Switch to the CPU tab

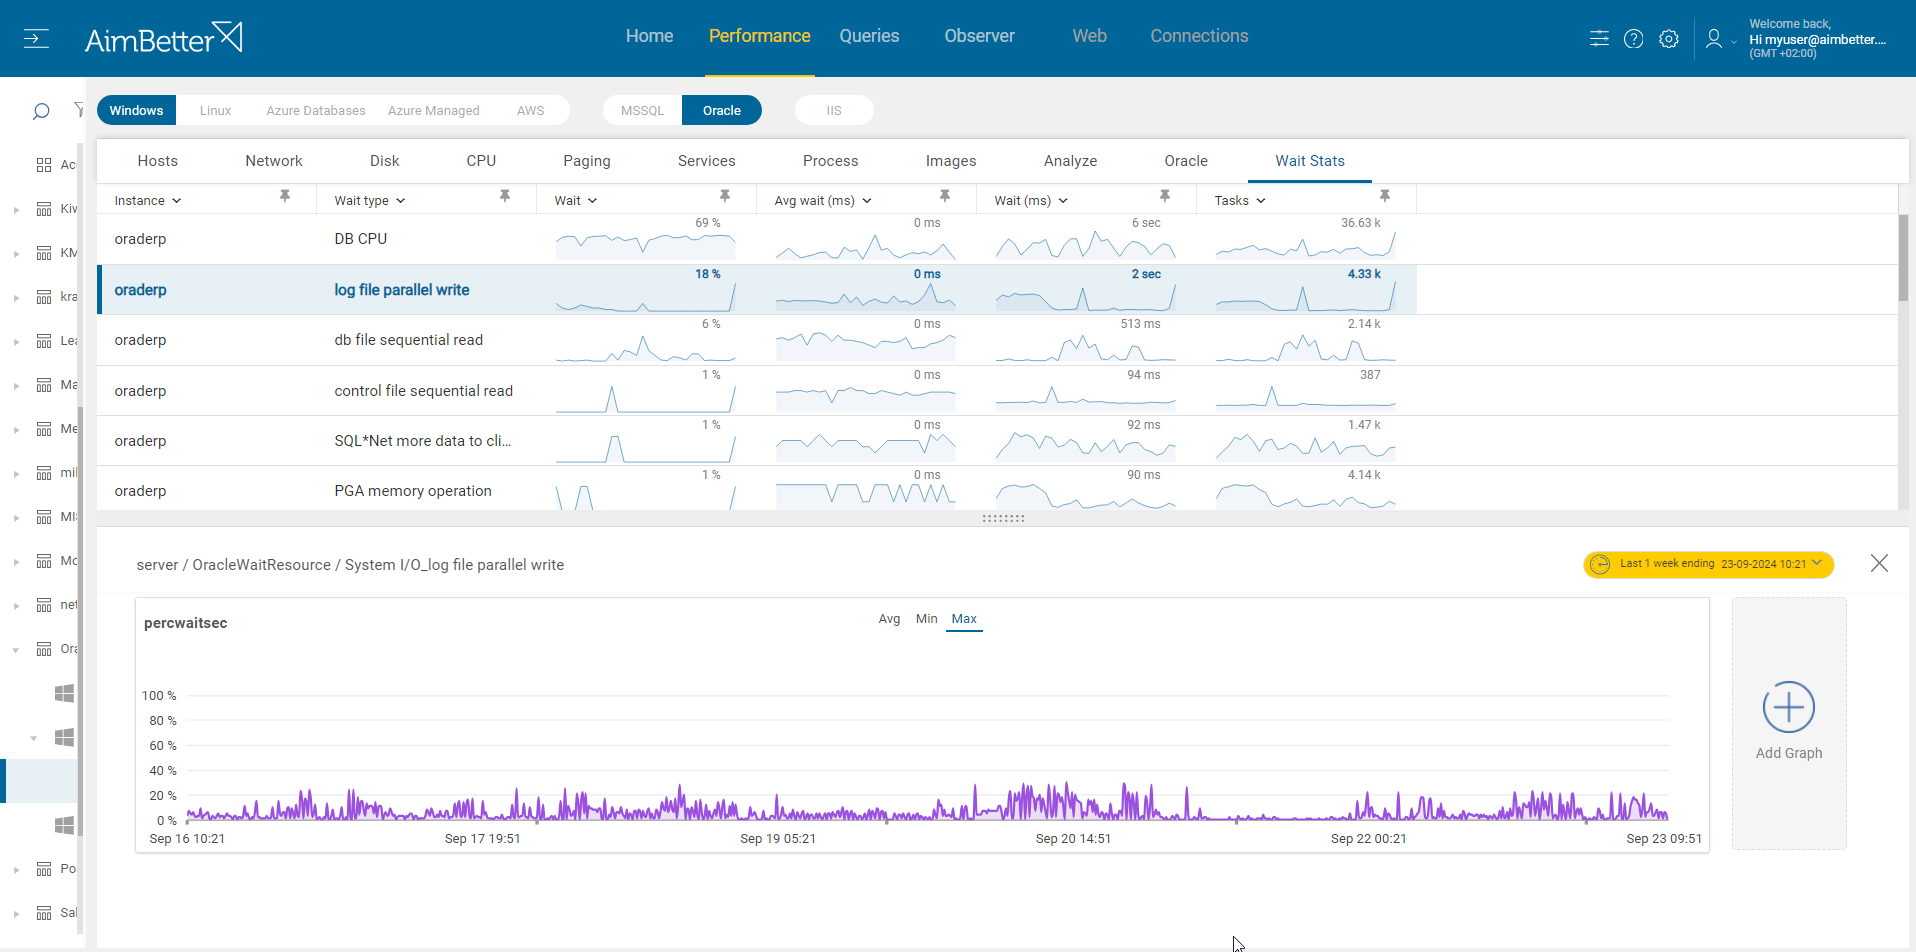point(481,161)
